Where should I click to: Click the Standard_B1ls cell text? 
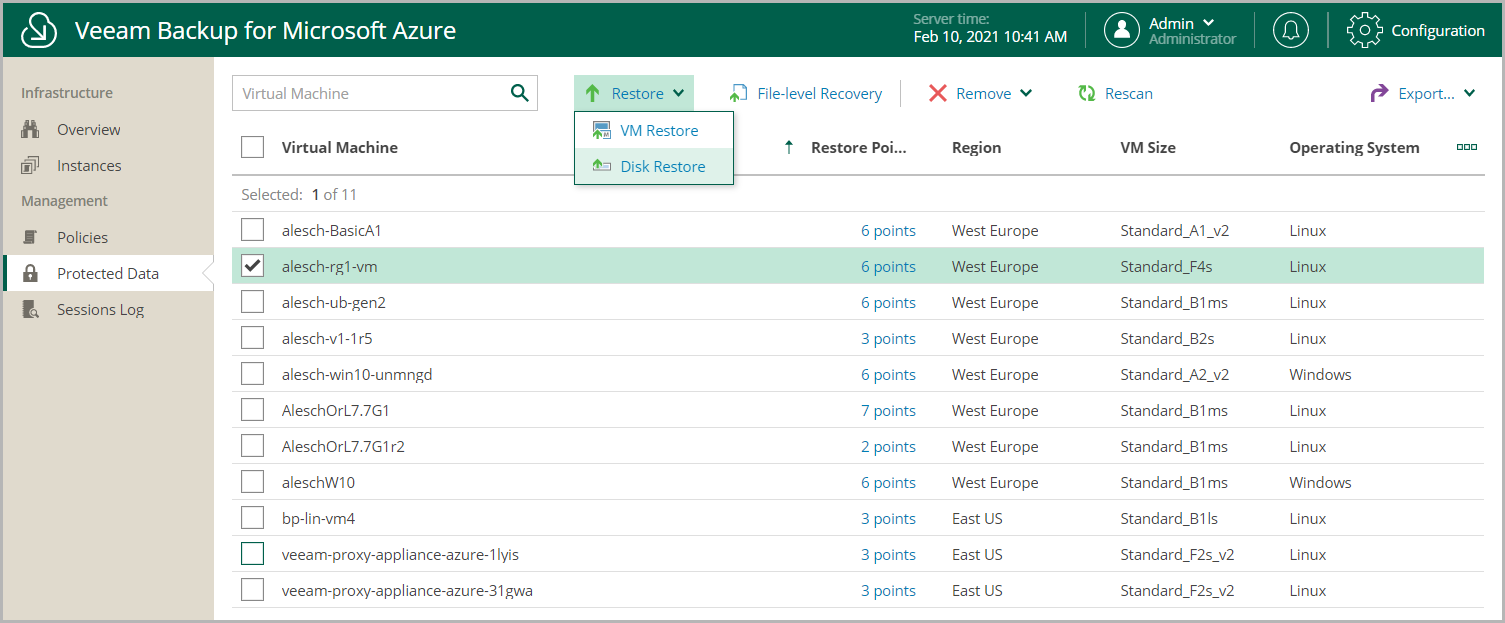tap(1169, 518)
